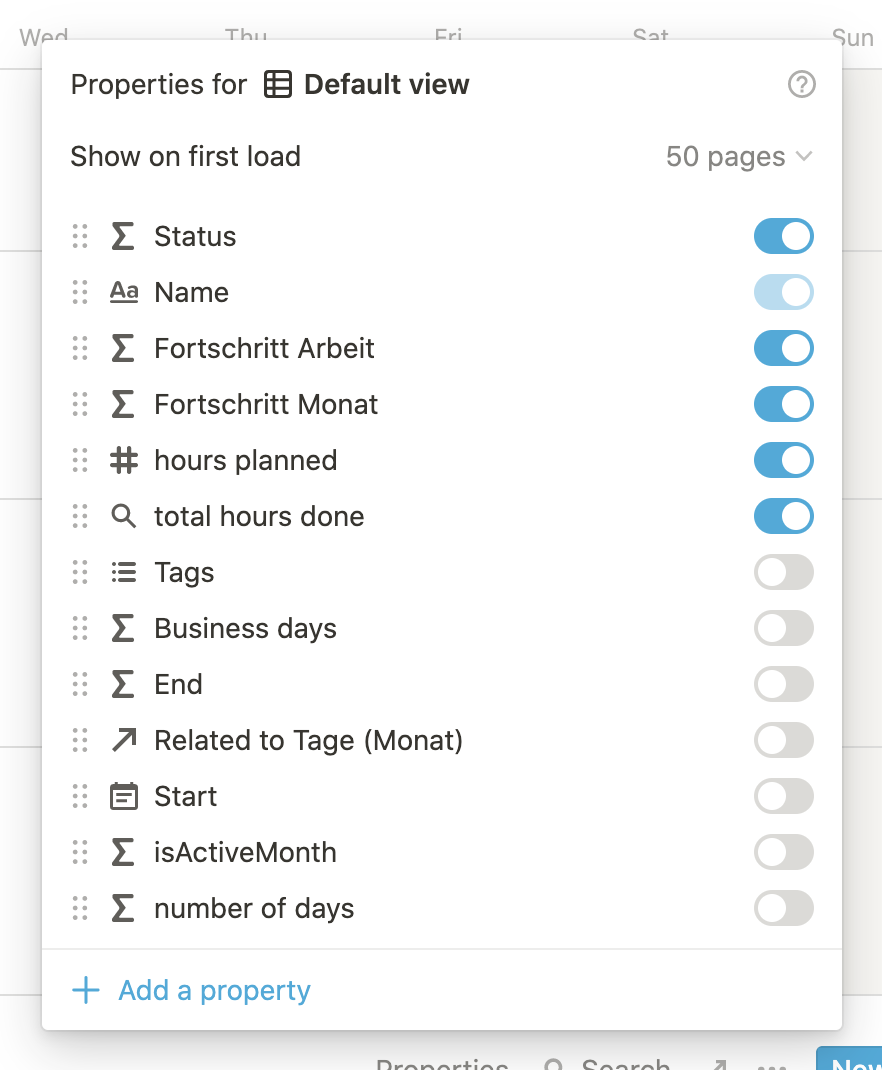
Task: Click the number hash icon for hours planned
Action: tap(123, 460)
